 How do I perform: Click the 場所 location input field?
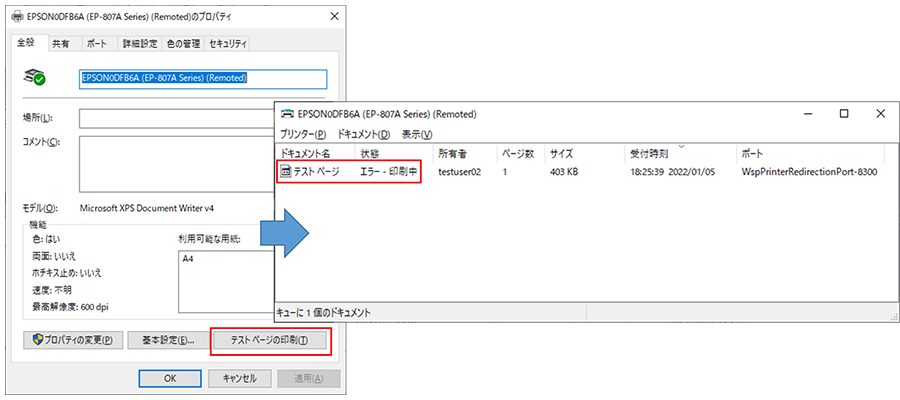pos(176,118)
